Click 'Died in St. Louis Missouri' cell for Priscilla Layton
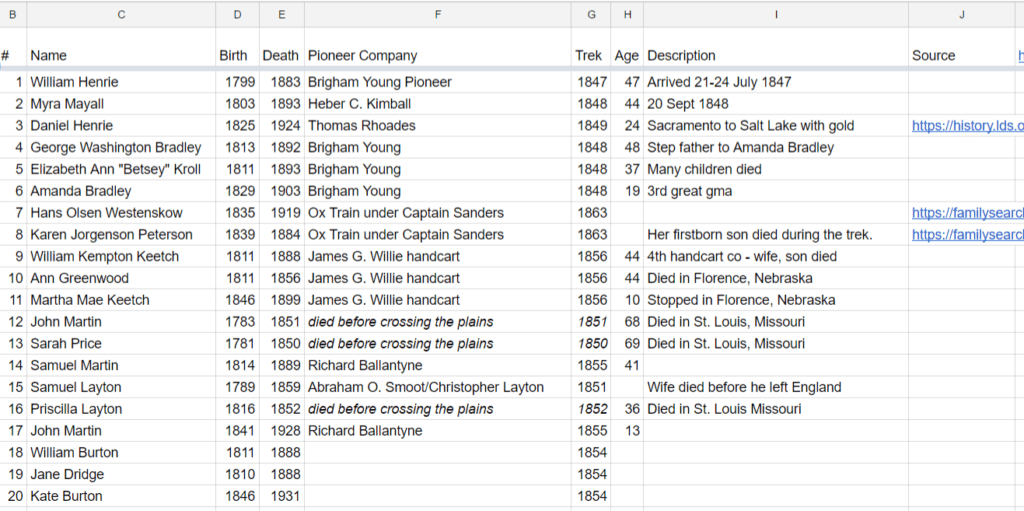Image resolution: width=1024 pixels, height=511 pixels. pos(776,408)
